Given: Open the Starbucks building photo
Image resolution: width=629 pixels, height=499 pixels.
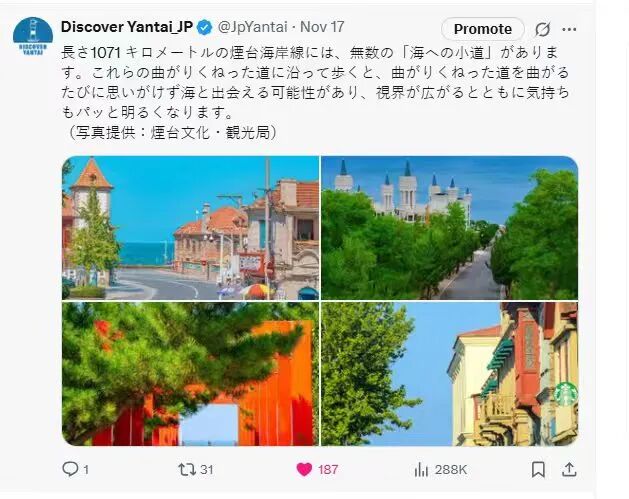Looking at the screenshot, I should (449, 374).
